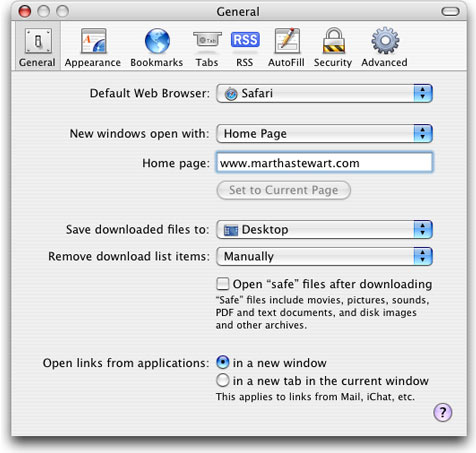Select "in a new window" radio option
476x453 pixels.
click(x=223, y=362)
